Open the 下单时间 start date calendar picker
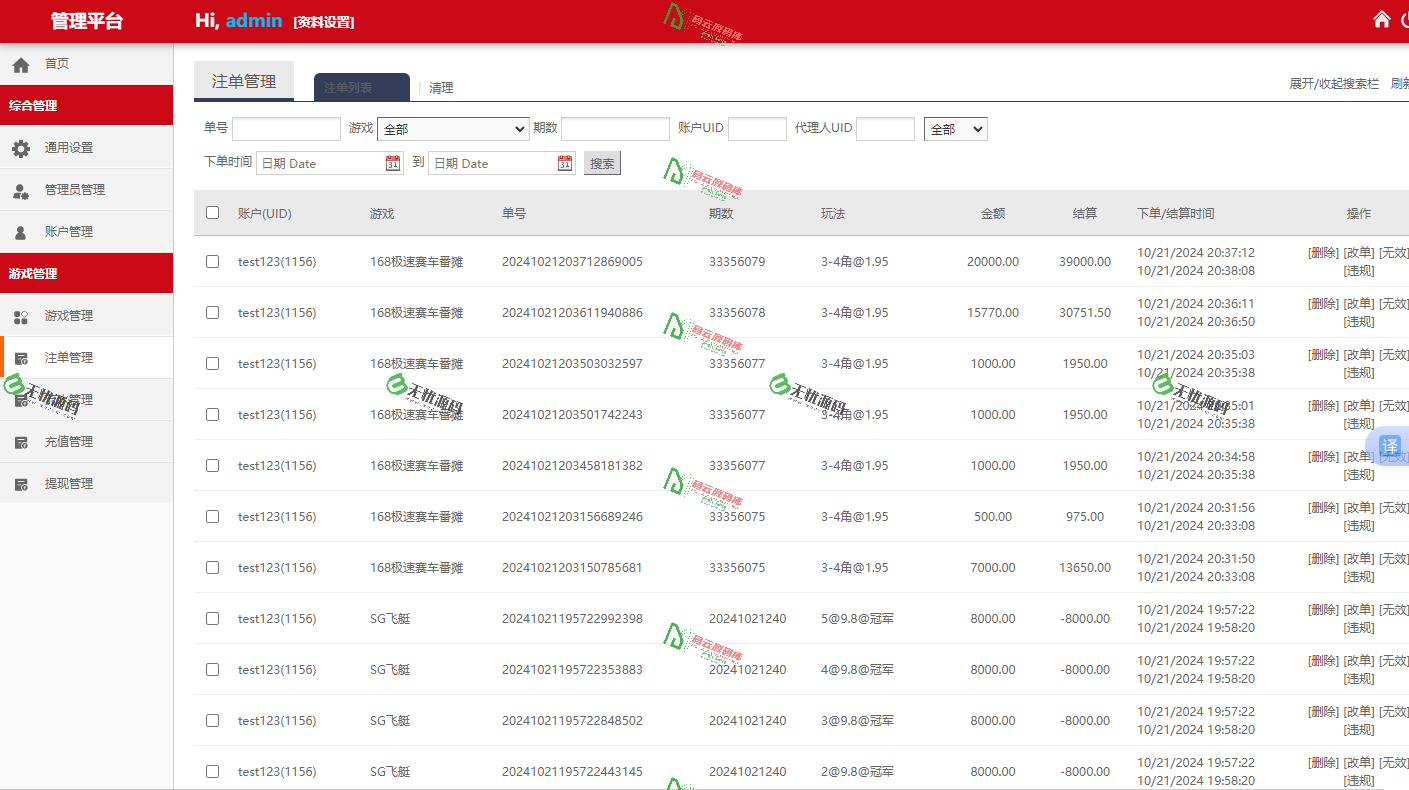Image resolution: width=1409 pixels, height=790 pixels. pyautogui.click(x=393, y=162)
